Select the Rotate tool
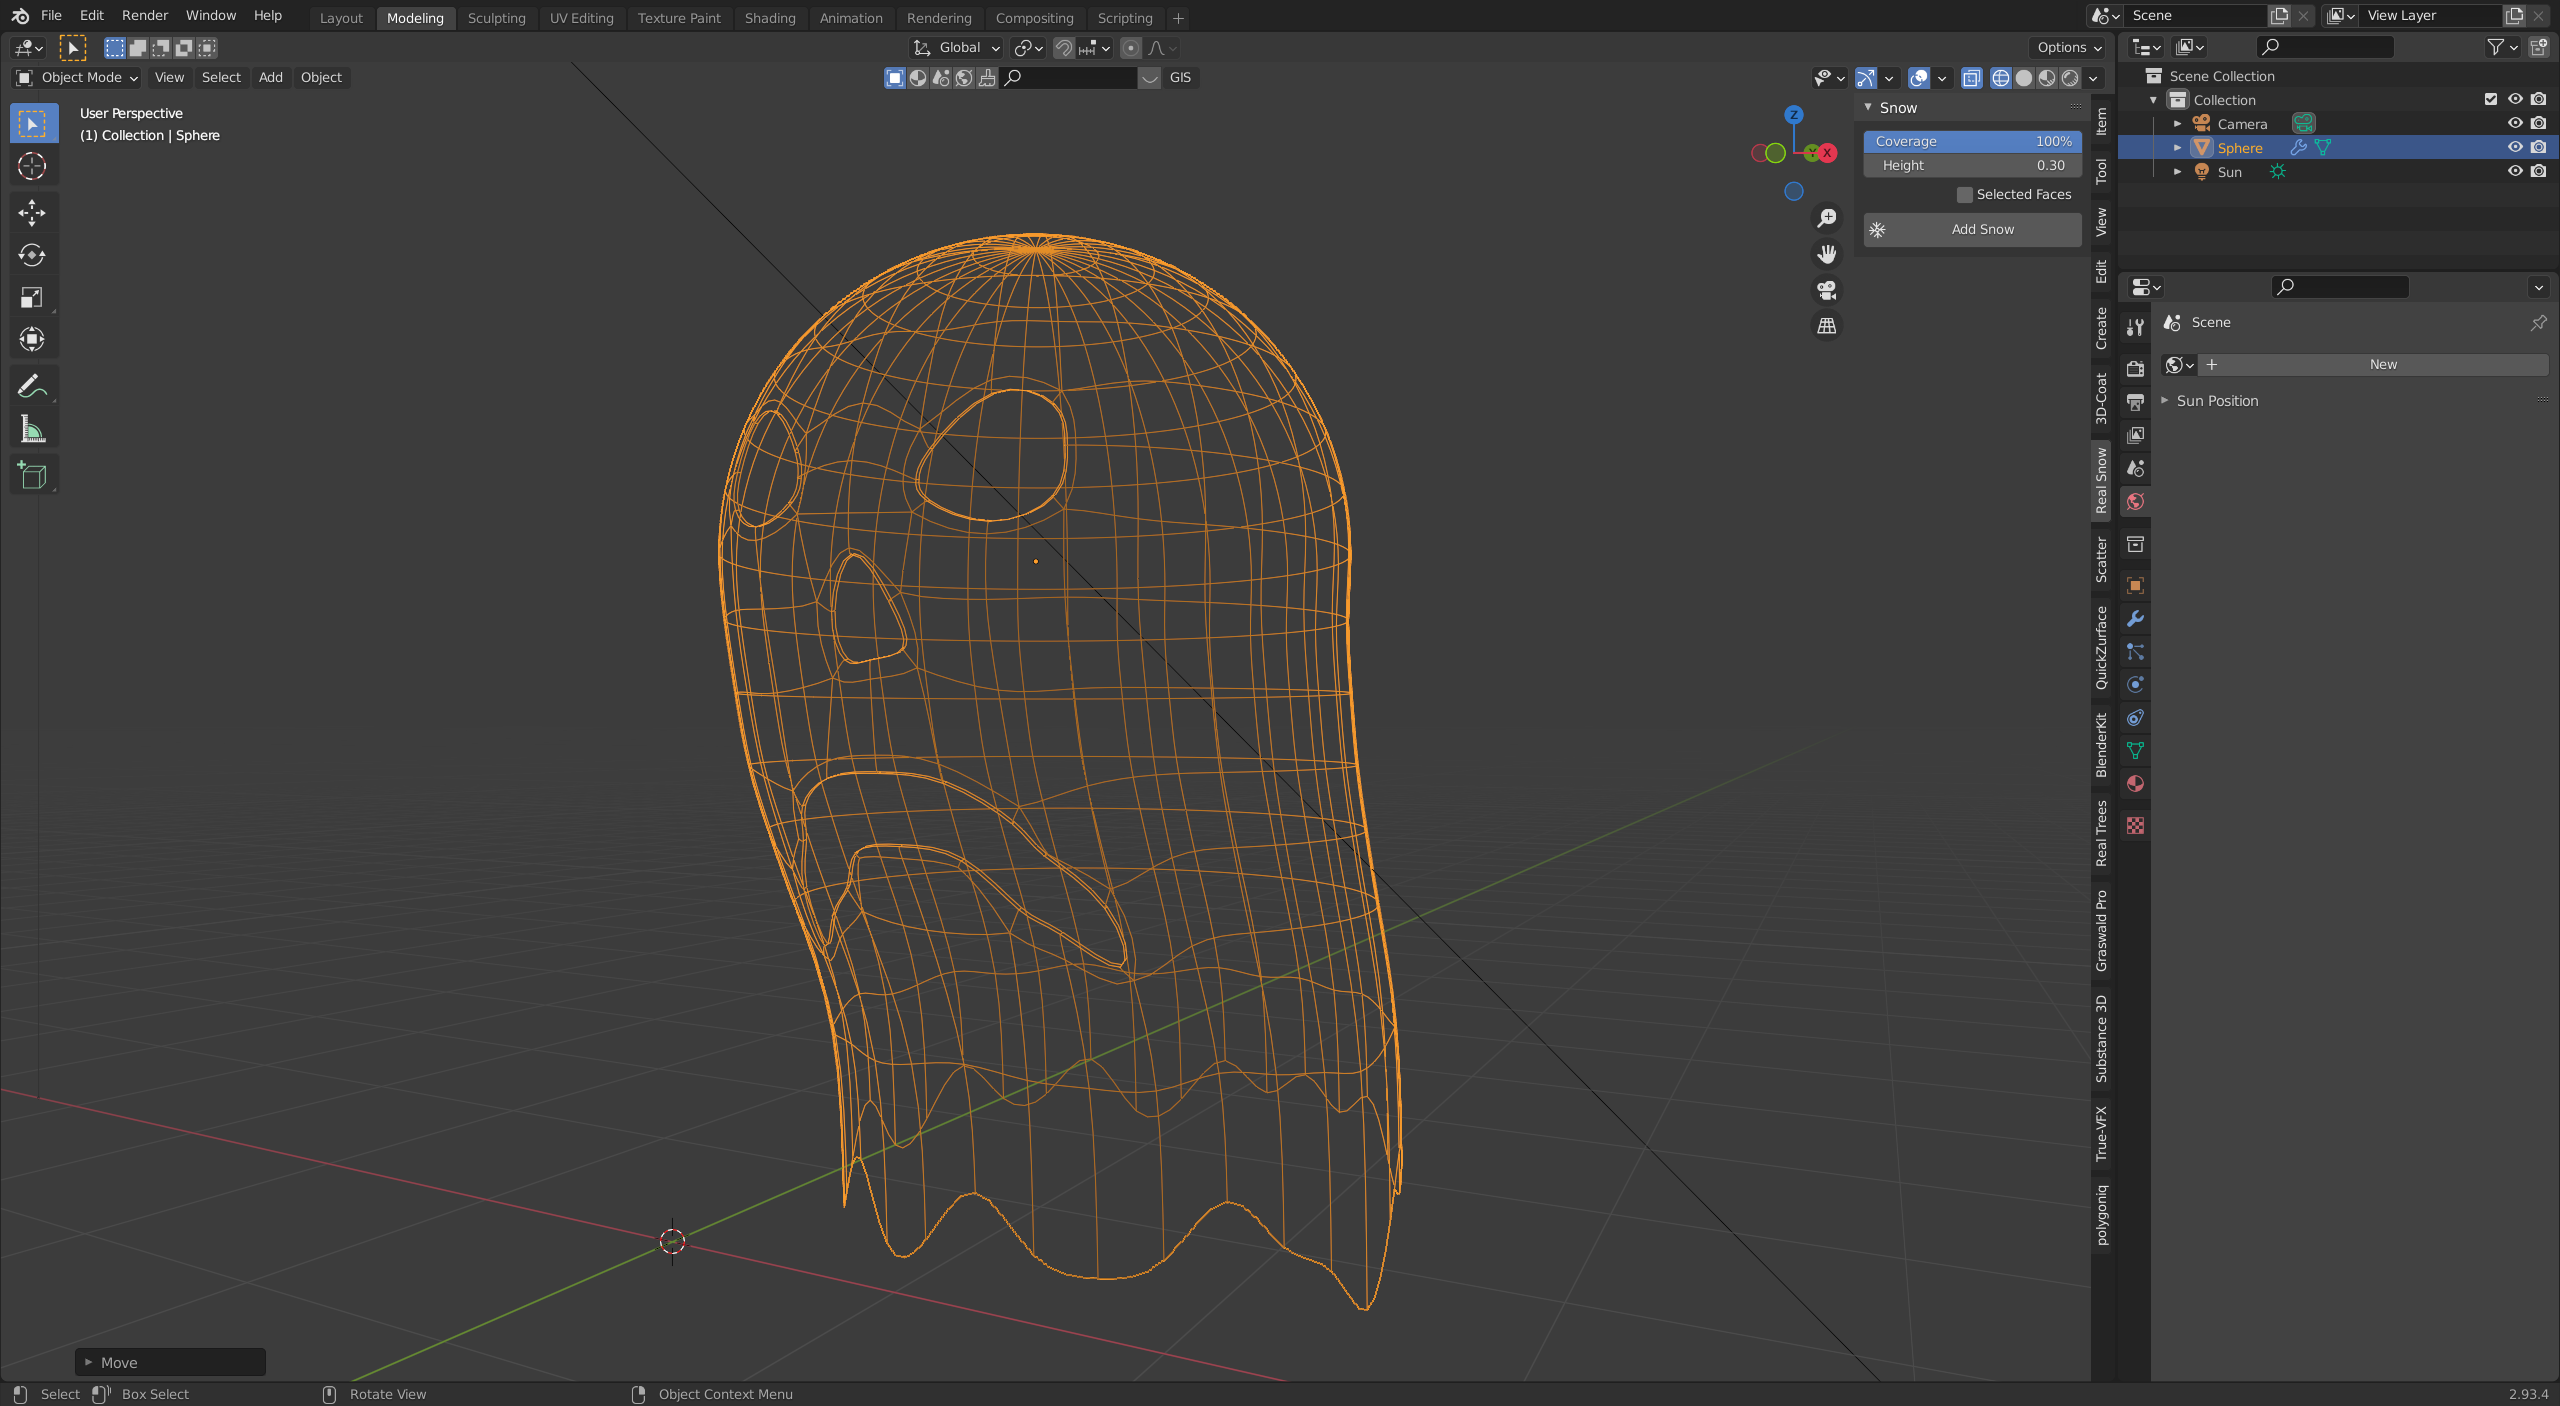Viewport: 2560px width, 1406px height. [x=32, y=255]
